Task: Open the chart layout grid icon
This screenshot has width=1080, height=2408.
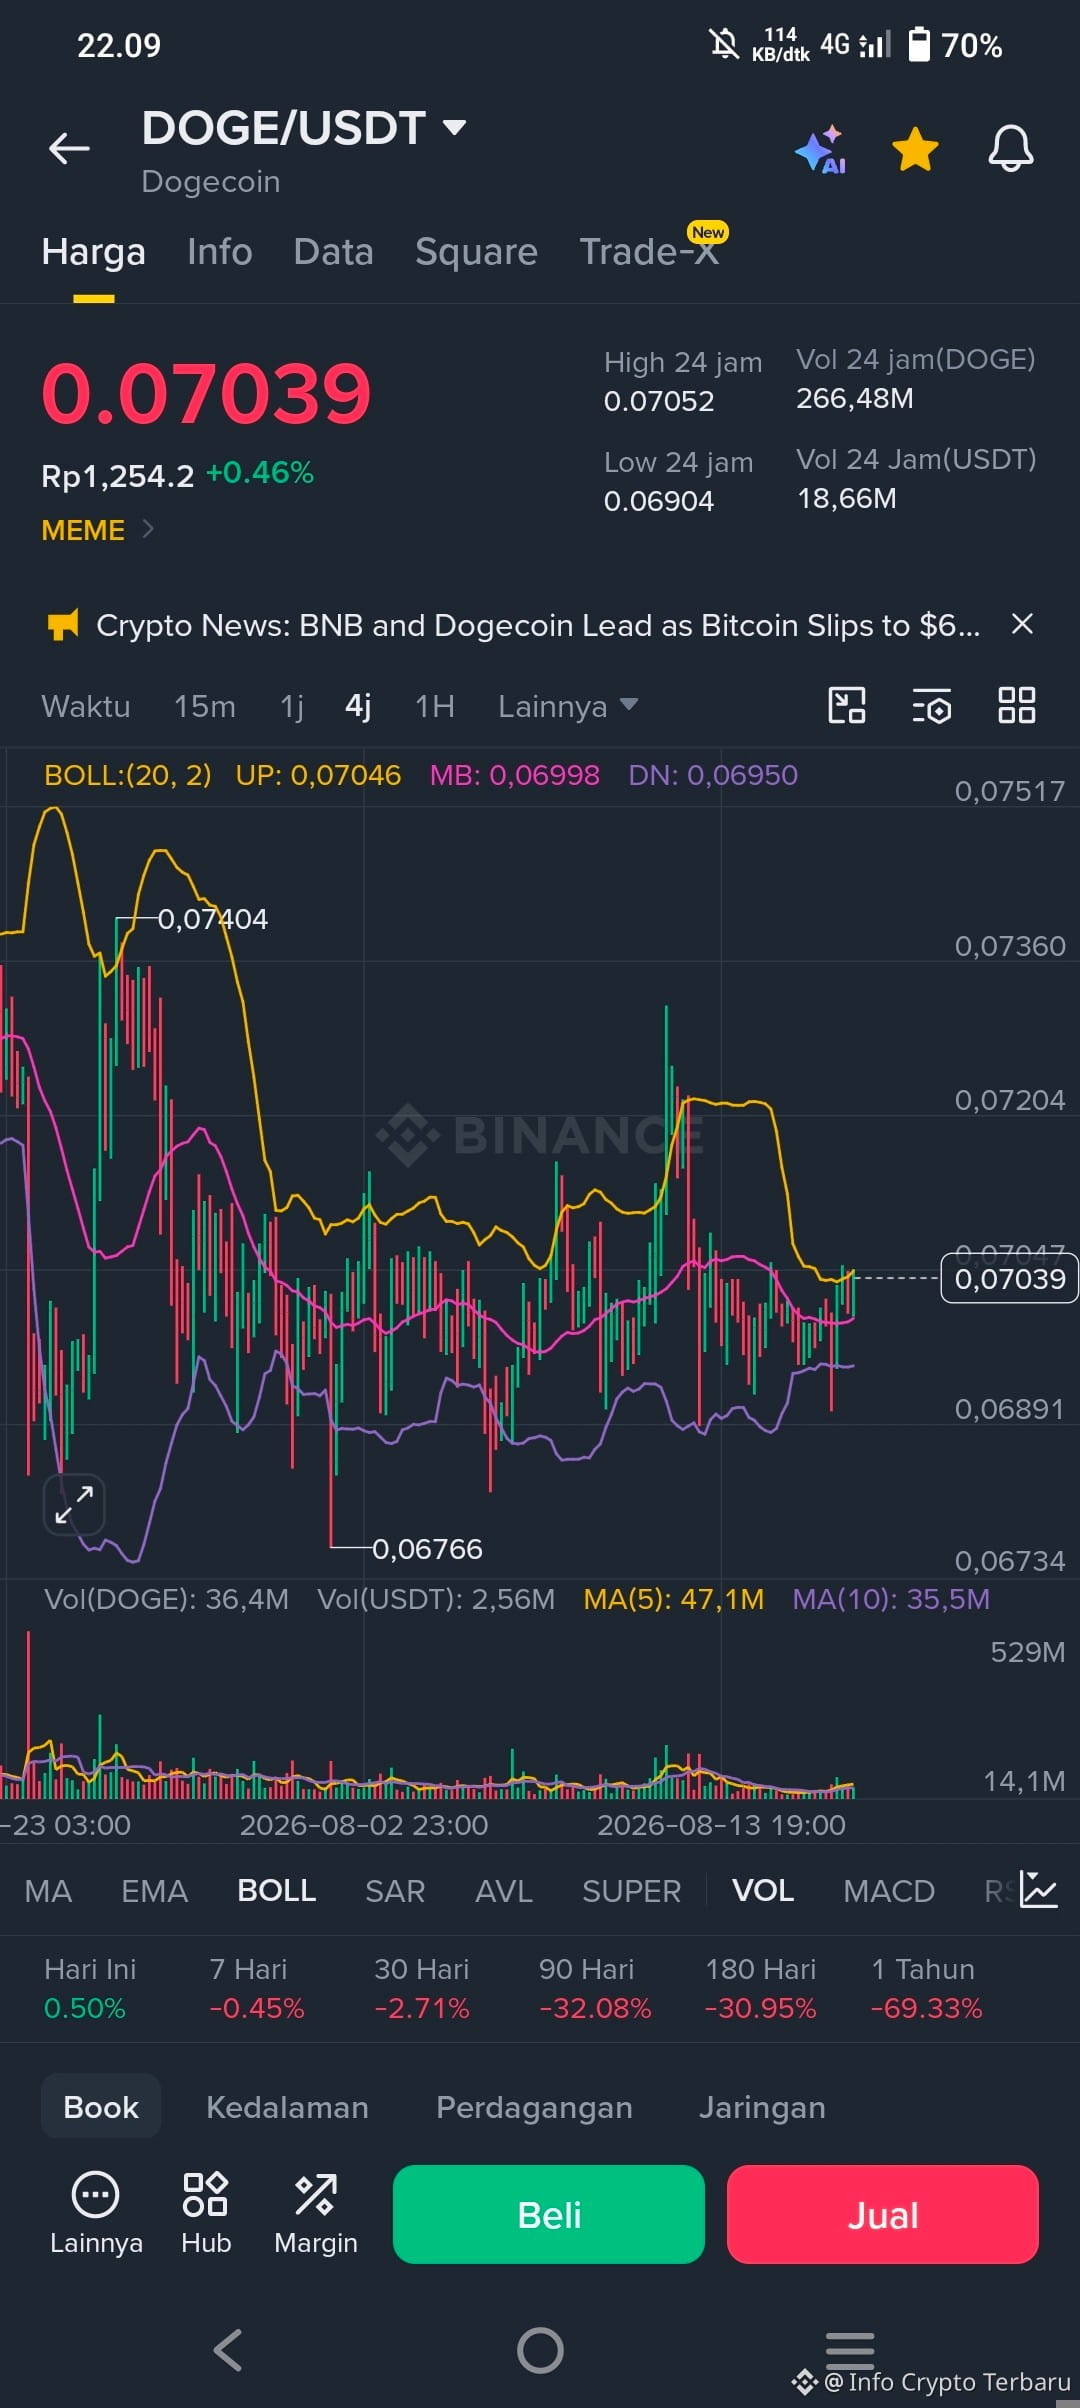Action: pyautogui.click(x=1017, y=705)
